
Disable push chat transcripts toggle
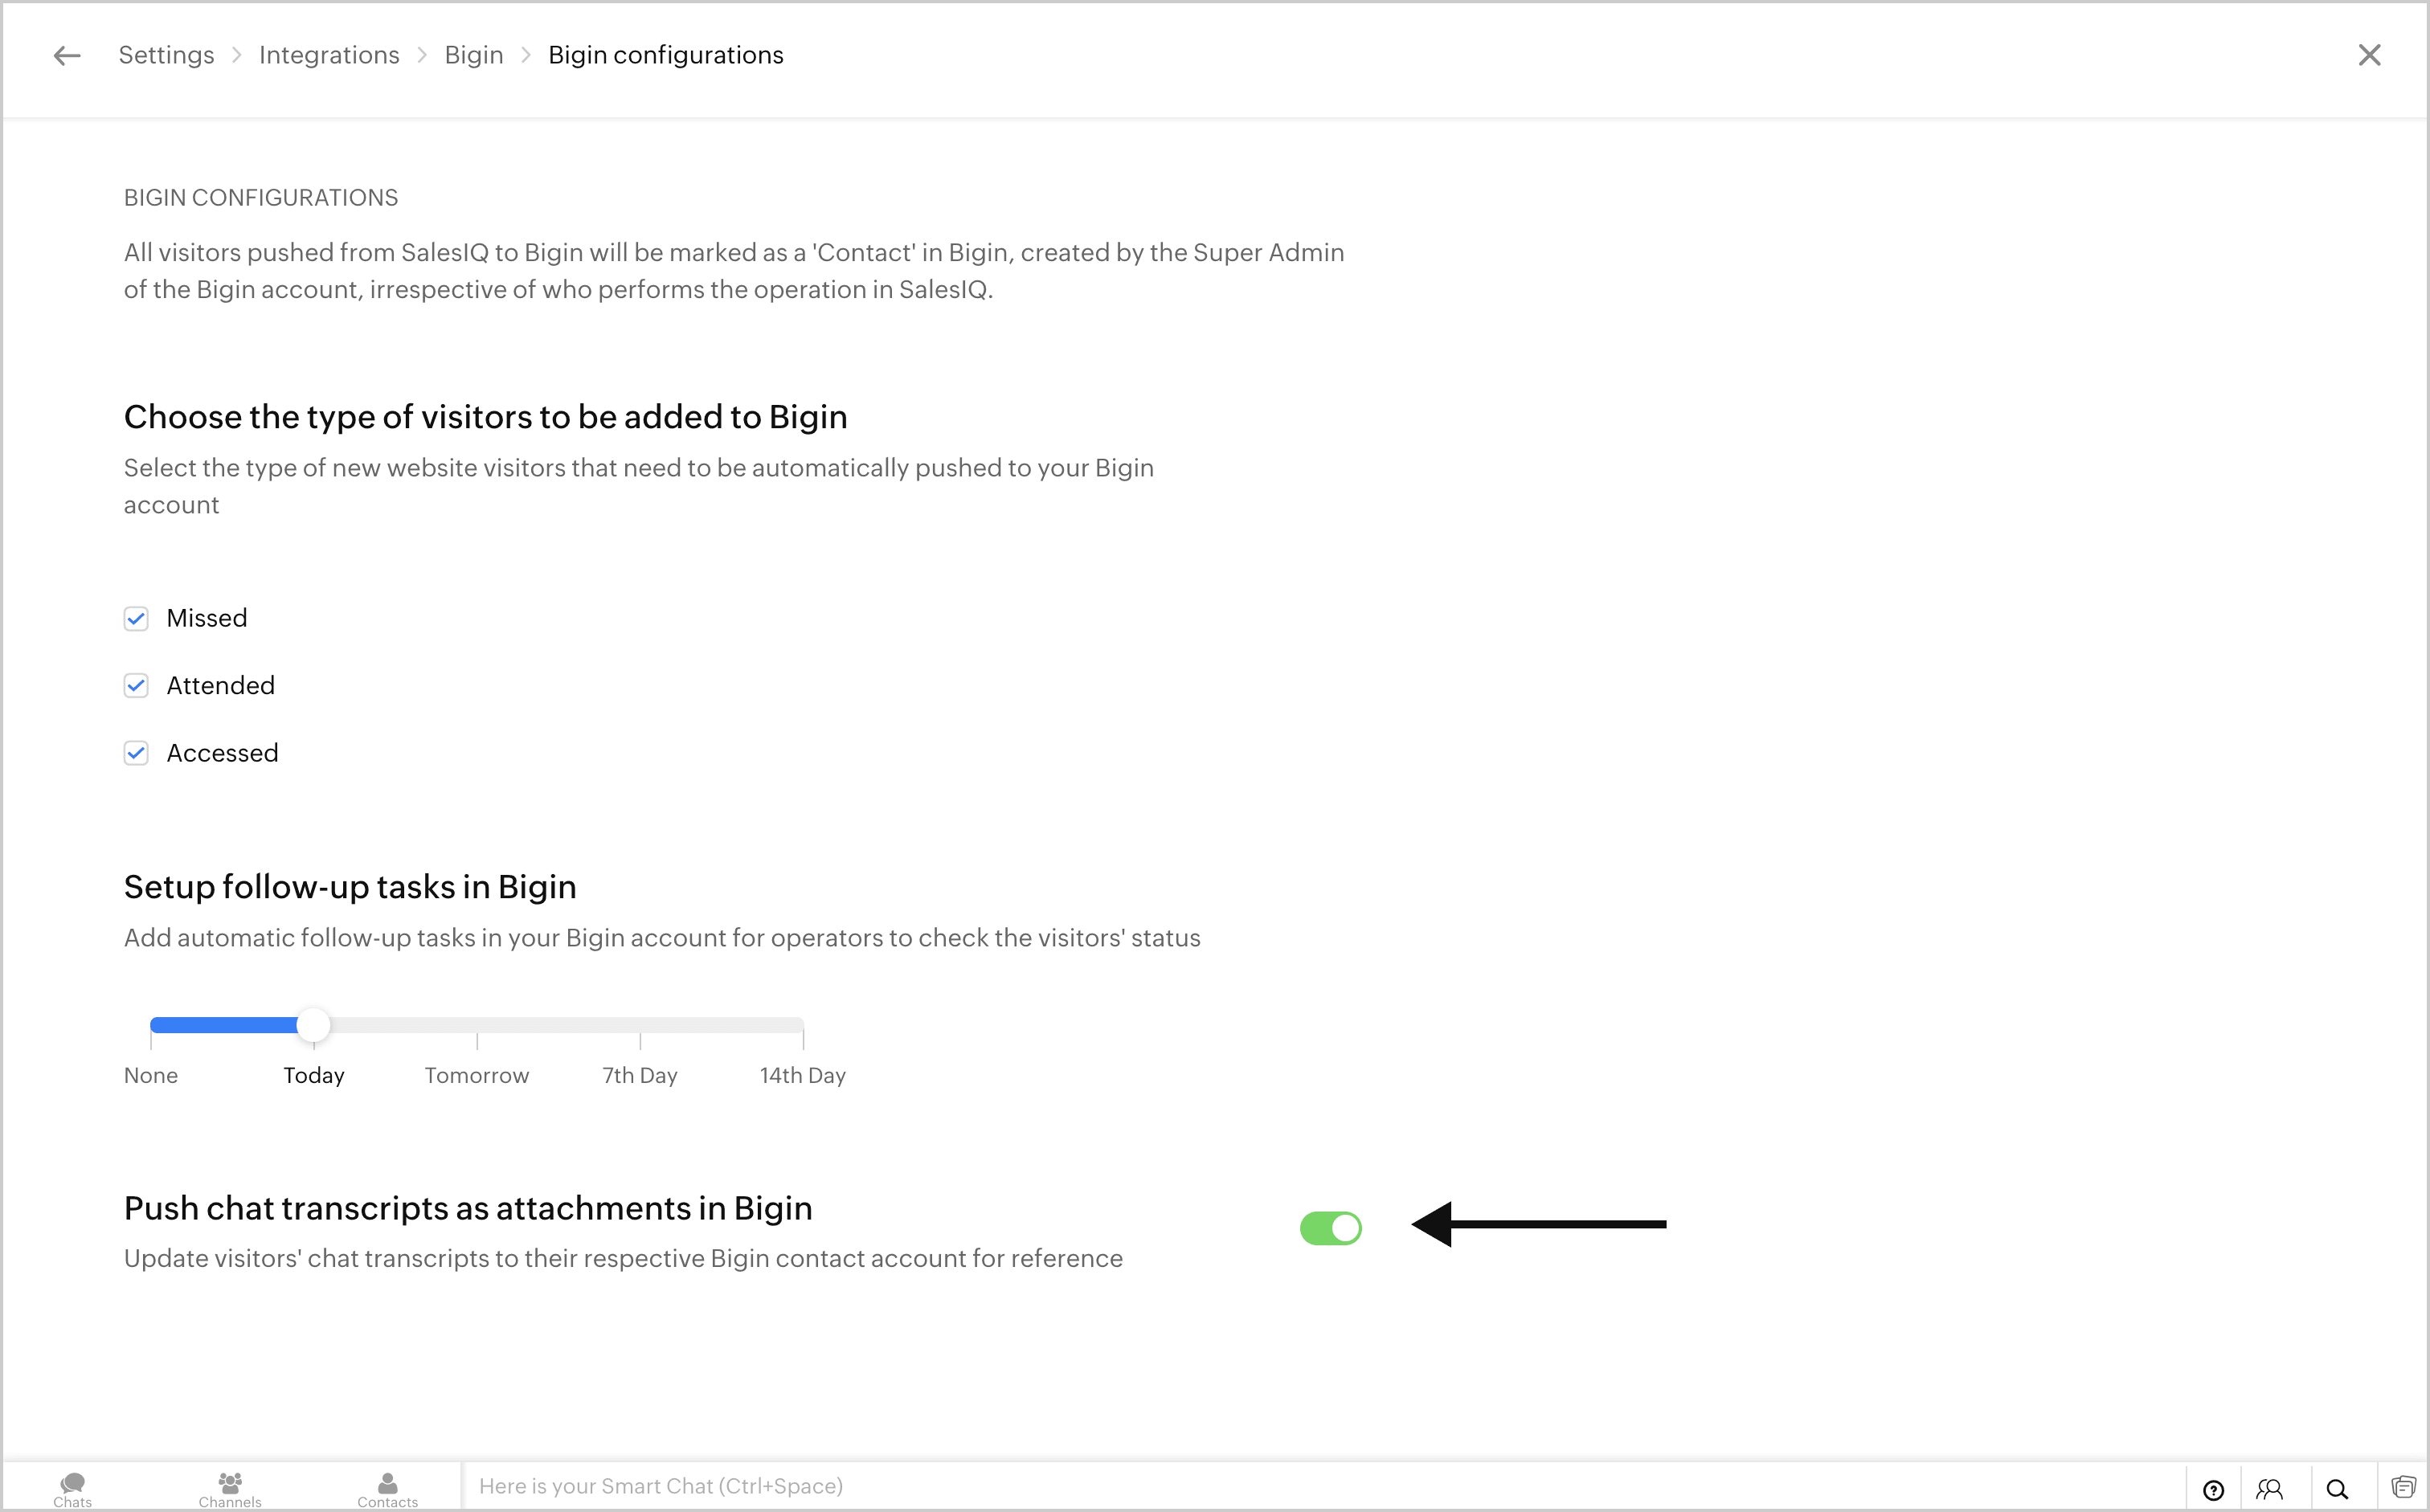pyautogui.click(x=1330, y=1228)
